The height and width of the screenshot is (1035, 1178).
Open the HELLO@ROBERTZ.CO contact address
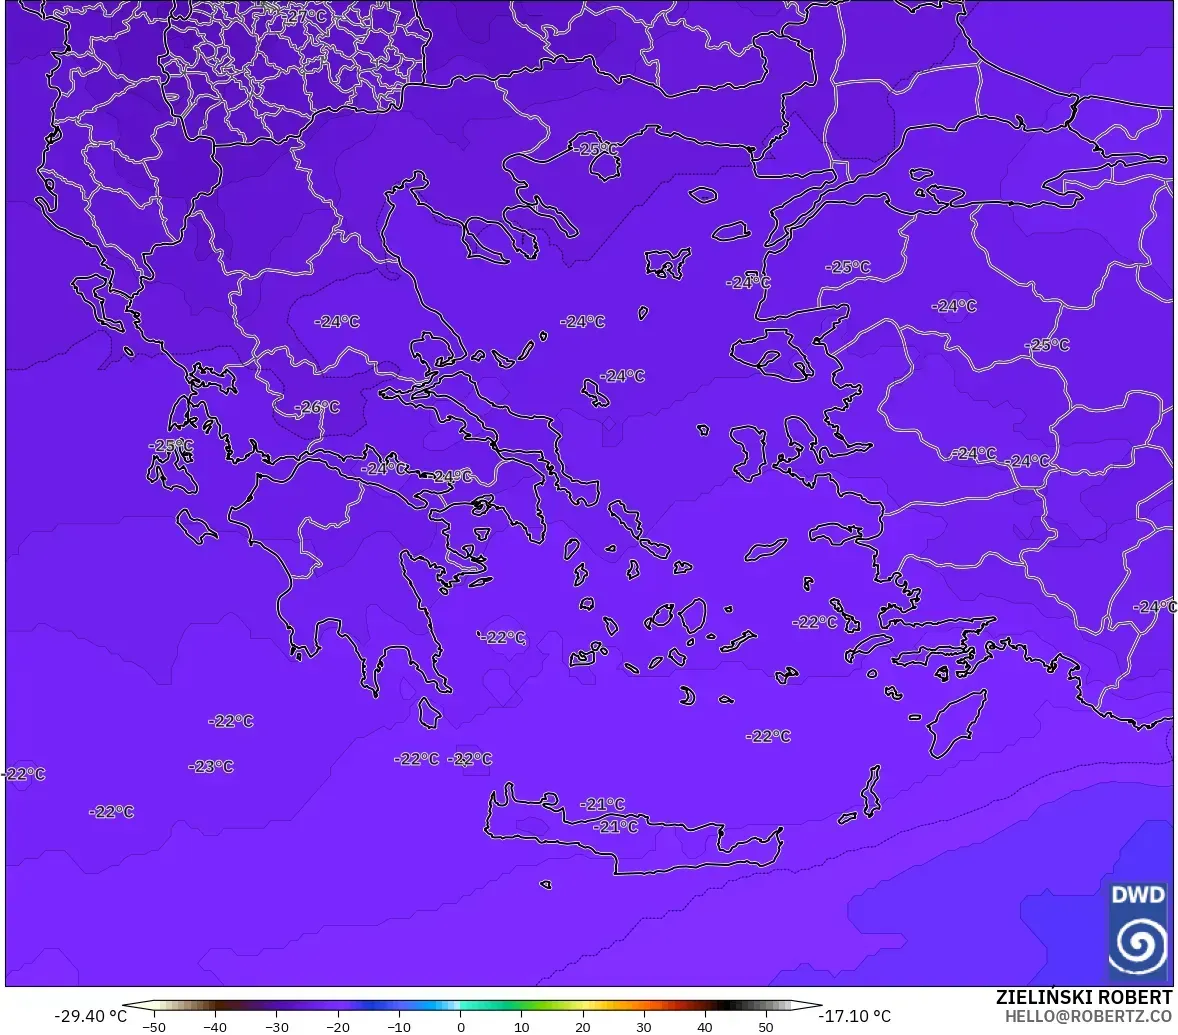(1089, 1016)
